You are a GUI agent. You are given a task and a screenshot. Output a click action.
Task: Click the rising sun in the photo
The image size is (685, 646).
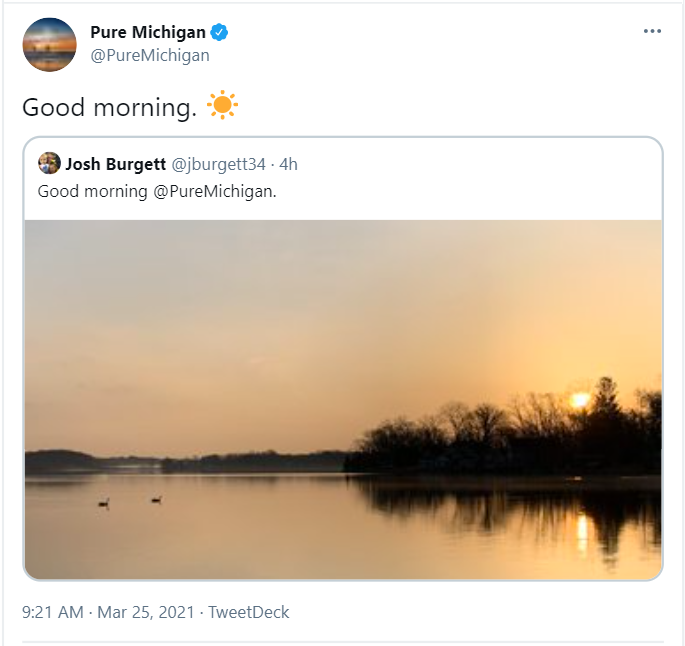[579, 400]
